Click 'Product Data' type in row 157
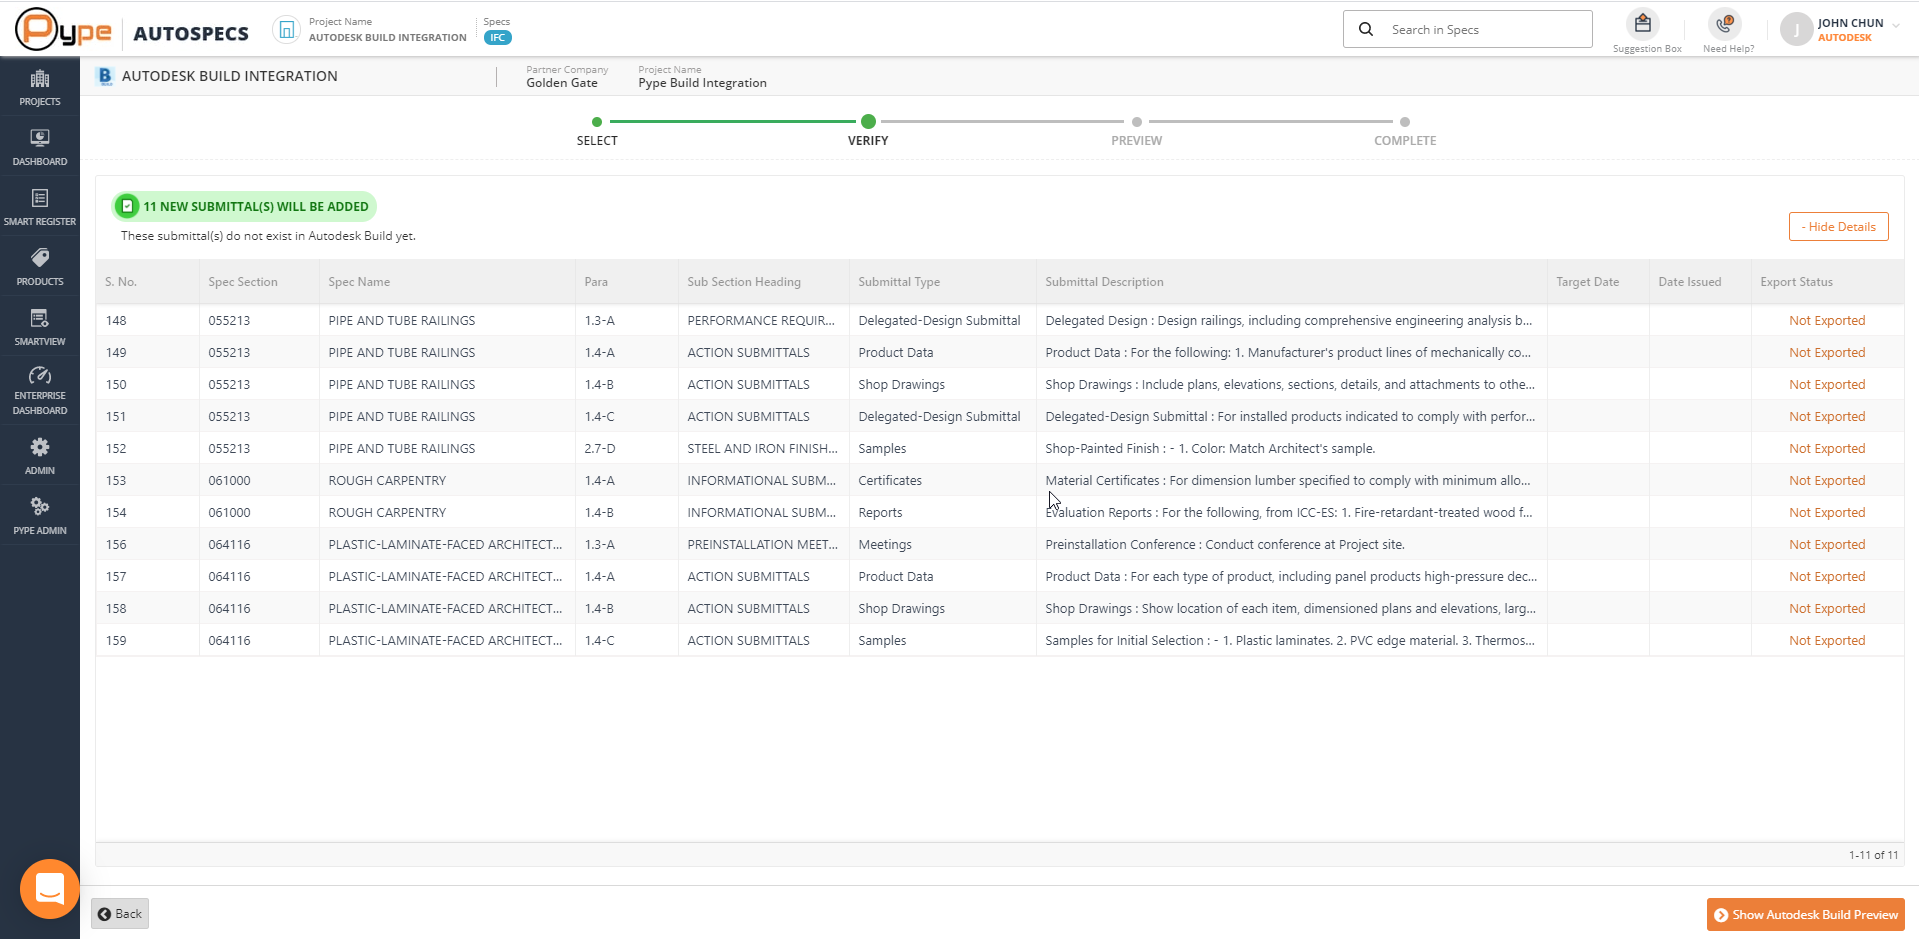Viewport: 1919px width, 939px height. [x=895, y=577]
